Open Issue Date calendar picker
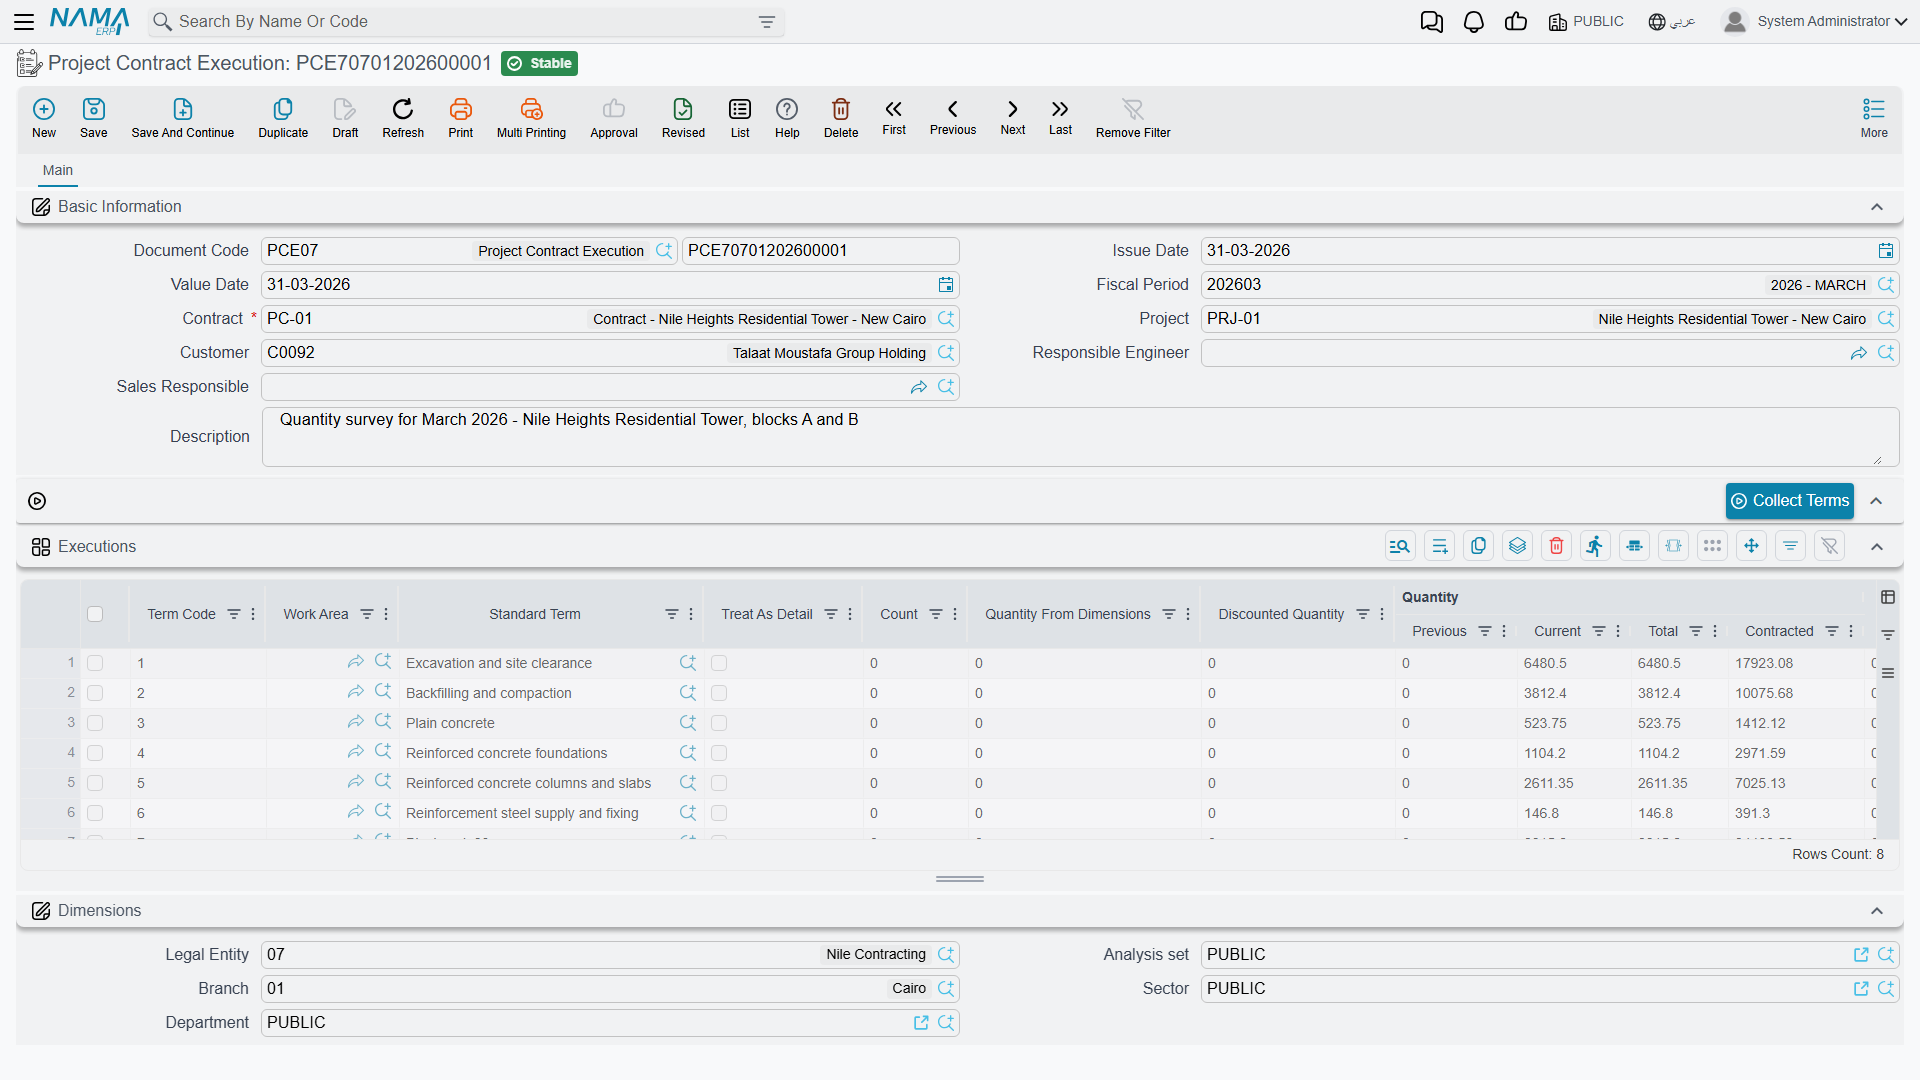Screen dimensions: 1920x1080 tap(1886, 251)
